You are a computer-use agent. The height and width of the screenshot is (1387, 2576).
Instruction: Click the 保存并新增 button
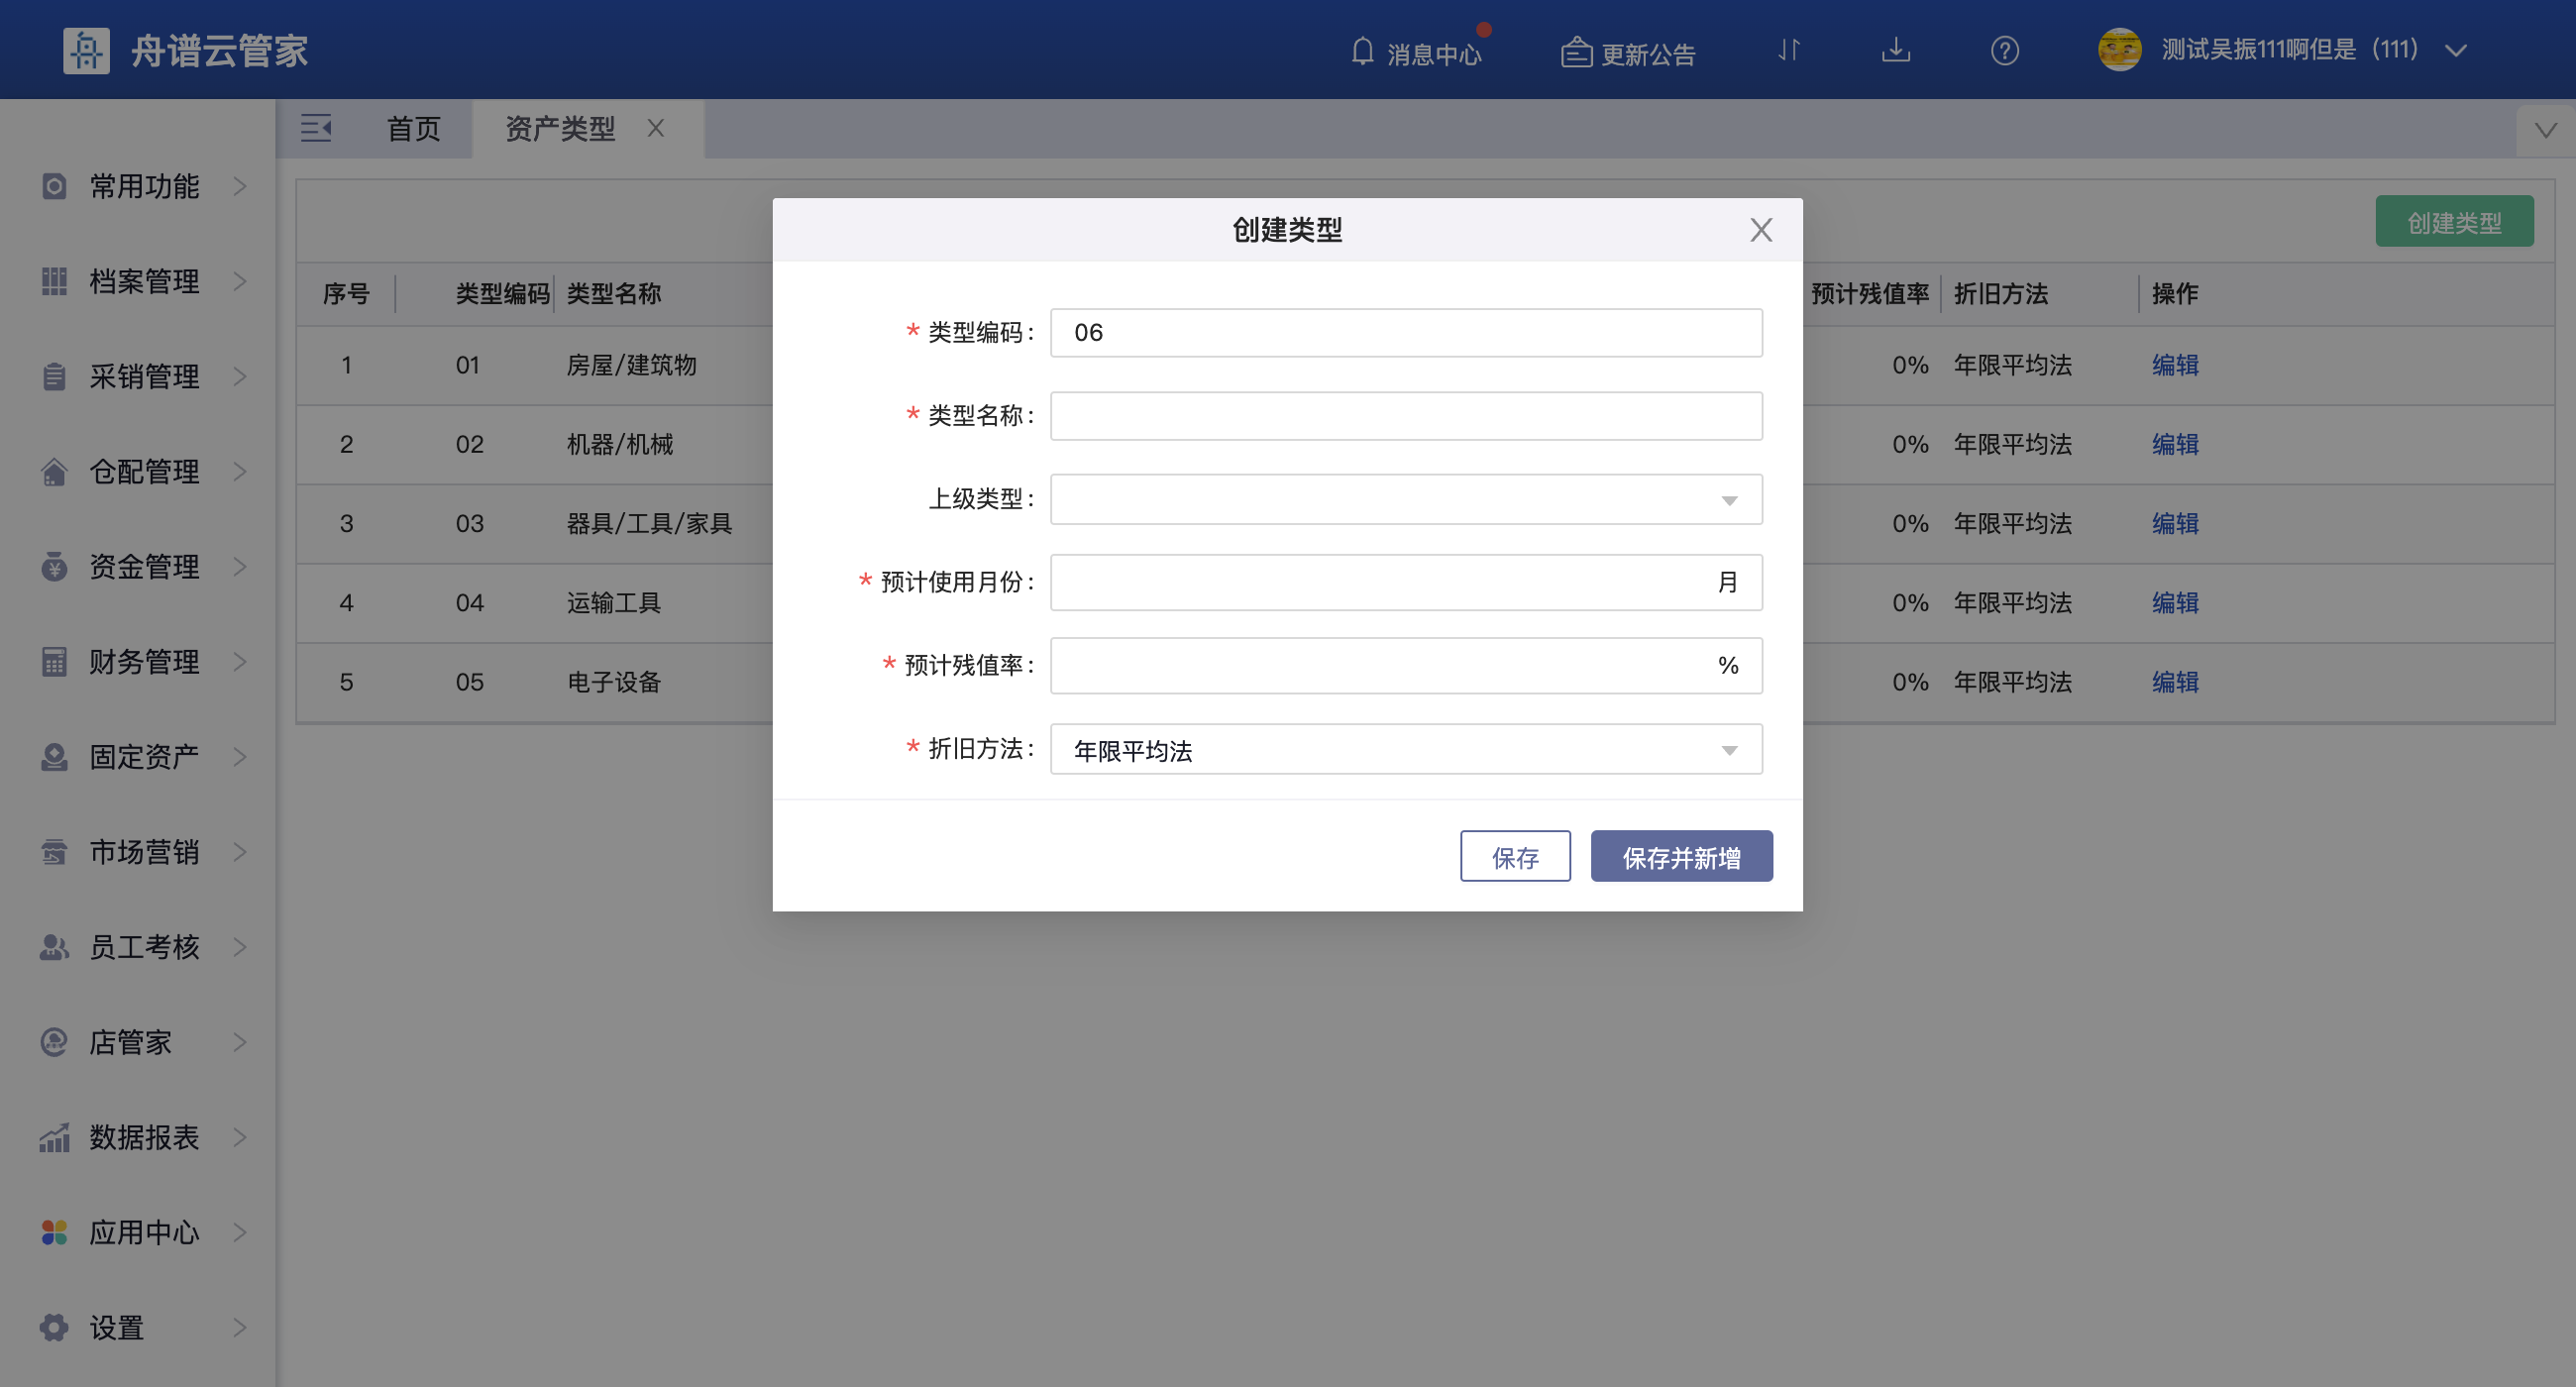coord(1680,856)
